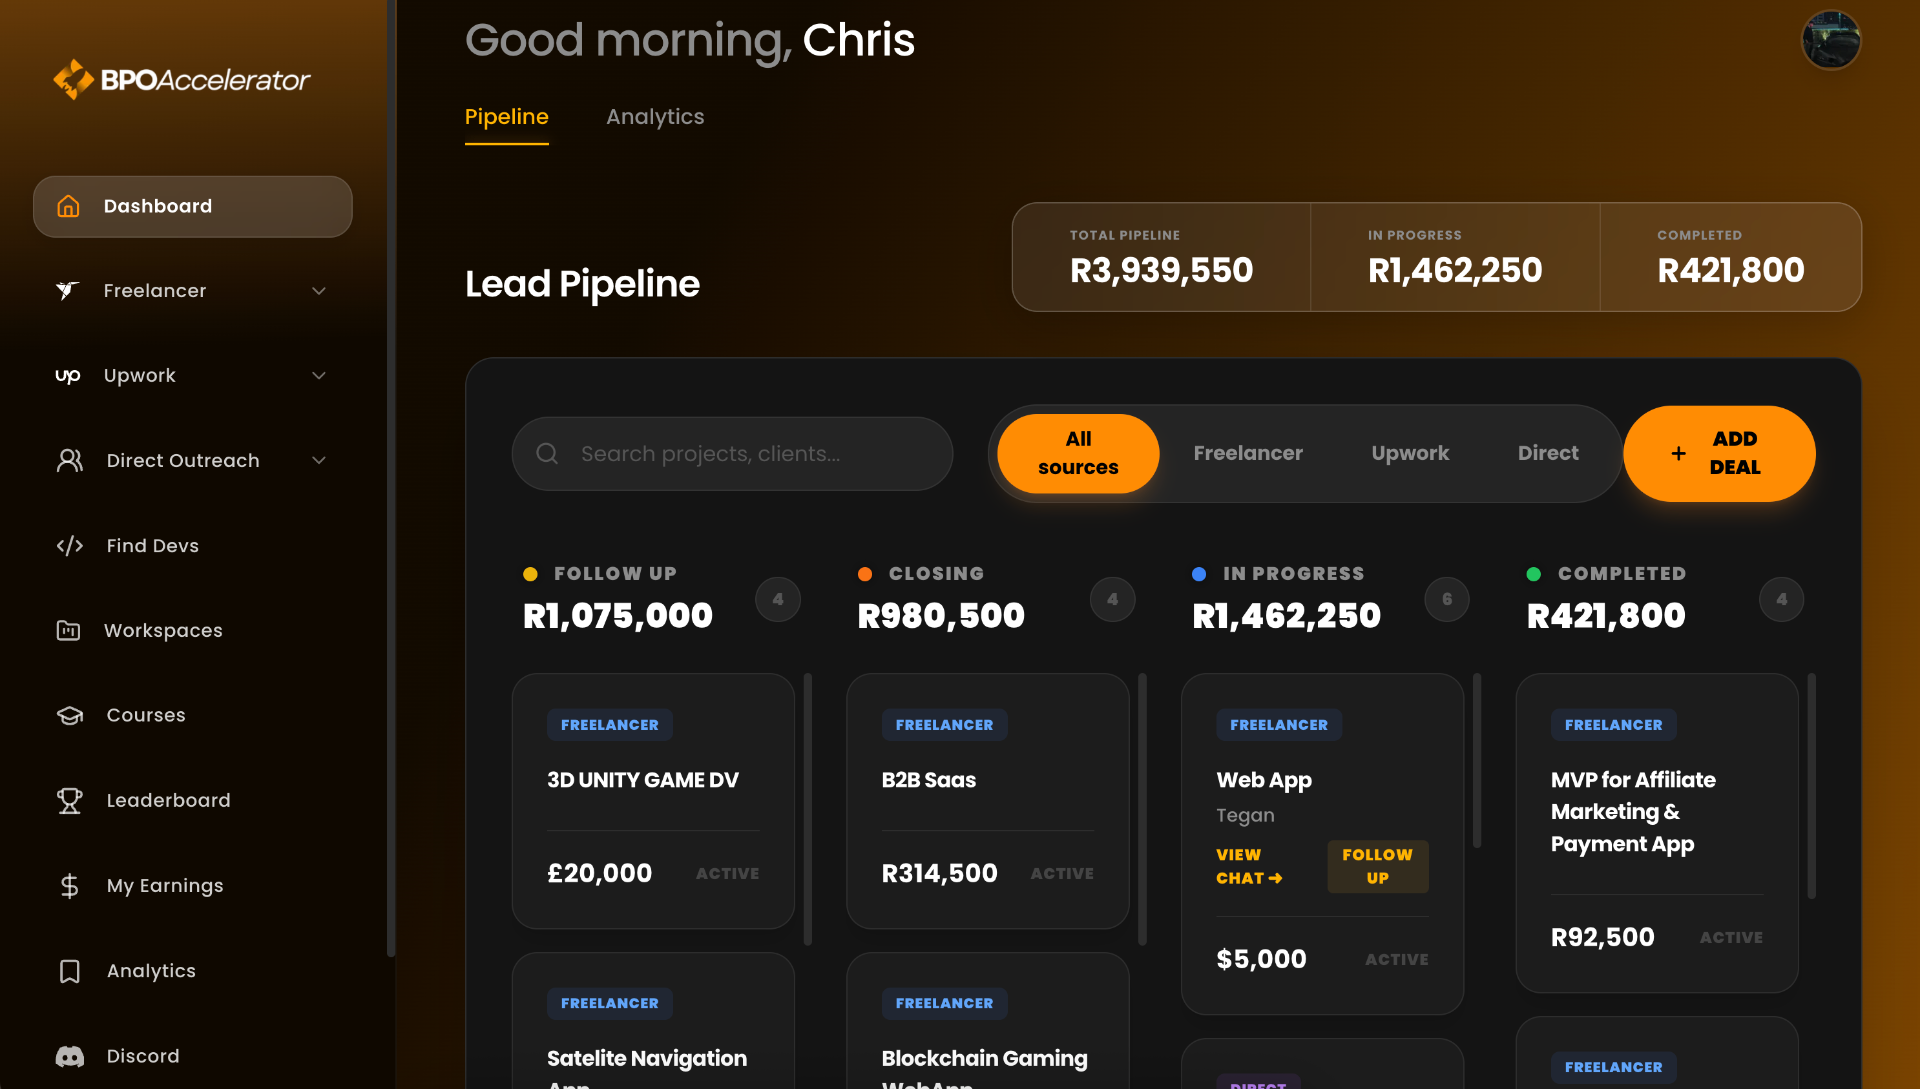
Task: Click the Workspaces folder icon
Action: pyautogui.click(x=68, y=630)
